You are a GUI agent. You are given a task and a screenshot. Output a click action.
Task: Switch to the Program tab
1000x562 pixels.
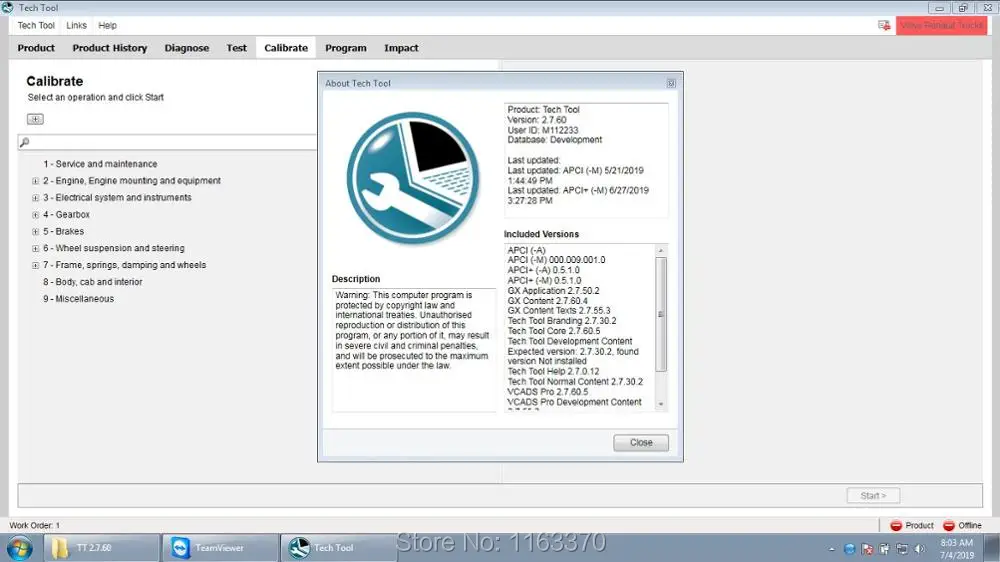pos(346,48)
